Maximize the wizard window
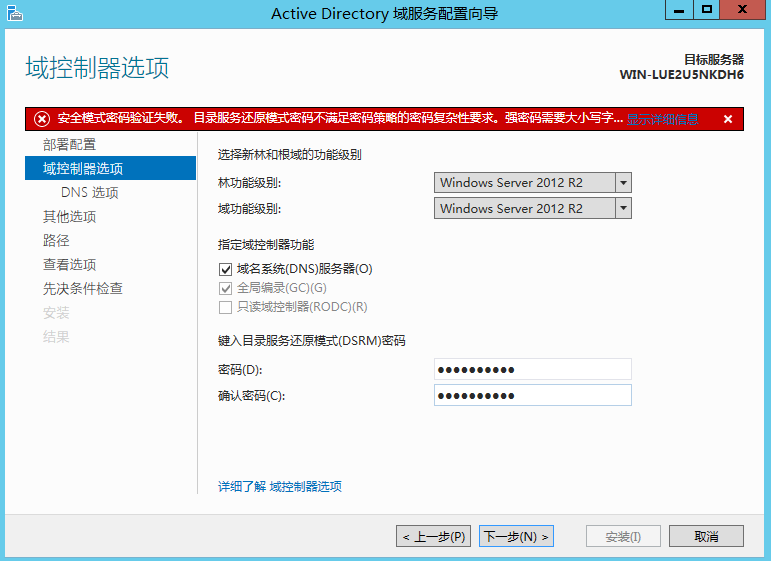 (x=707, y=10)
